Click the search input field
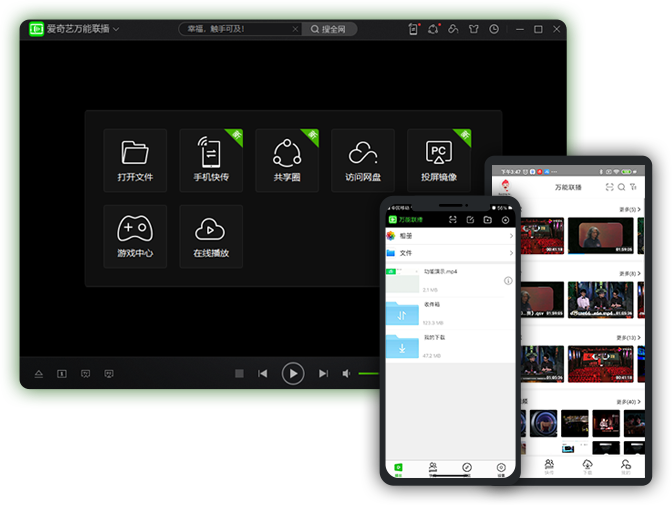The width and height of the screenshot is (672, 505). (x=238, y=29)
